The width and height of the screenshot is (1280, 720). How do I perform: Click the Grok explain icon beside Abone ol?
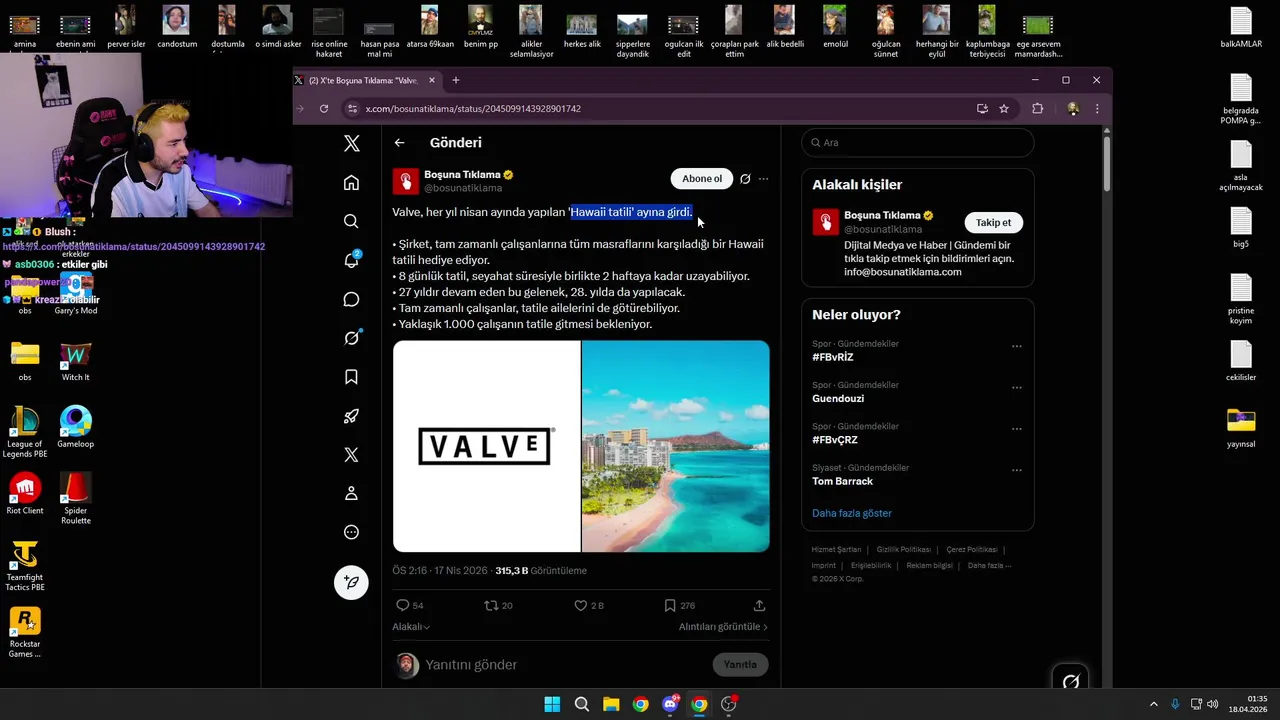[x=745, y=179]
